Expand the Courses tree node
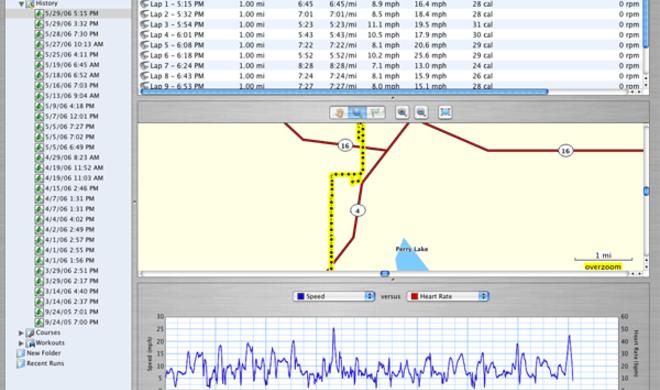Screen dimensions: 660x390 point(21,333)
